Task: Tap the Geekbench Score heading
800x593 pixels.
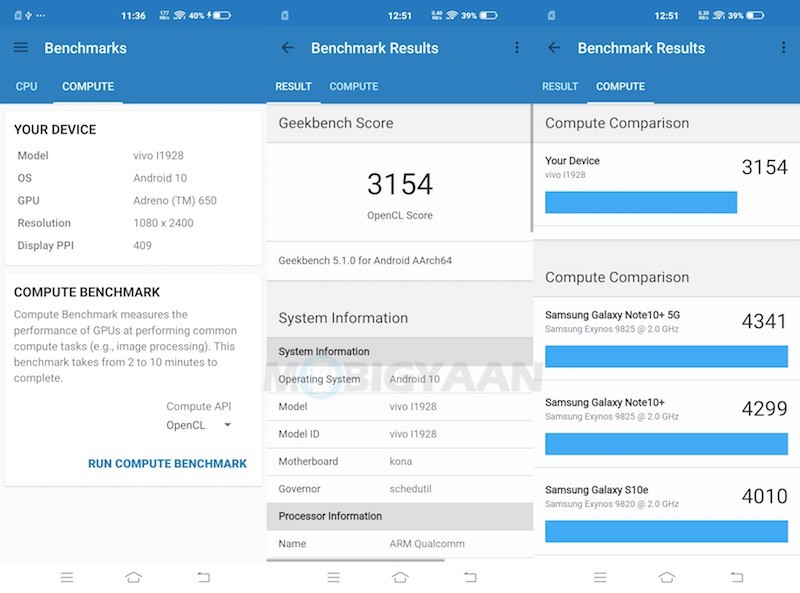Action: (336, 123)
